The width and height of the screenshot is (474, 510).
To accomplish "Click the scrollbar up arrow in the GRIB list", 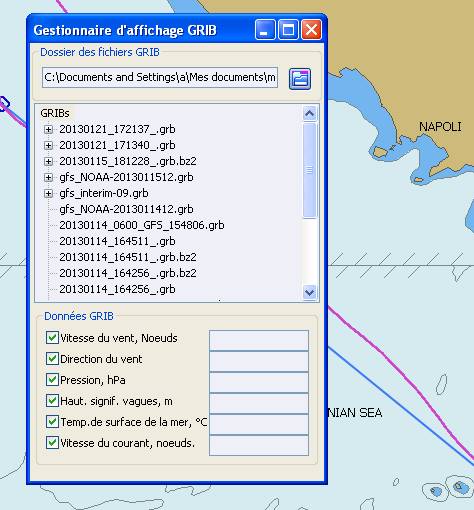I will pos(310,114).
